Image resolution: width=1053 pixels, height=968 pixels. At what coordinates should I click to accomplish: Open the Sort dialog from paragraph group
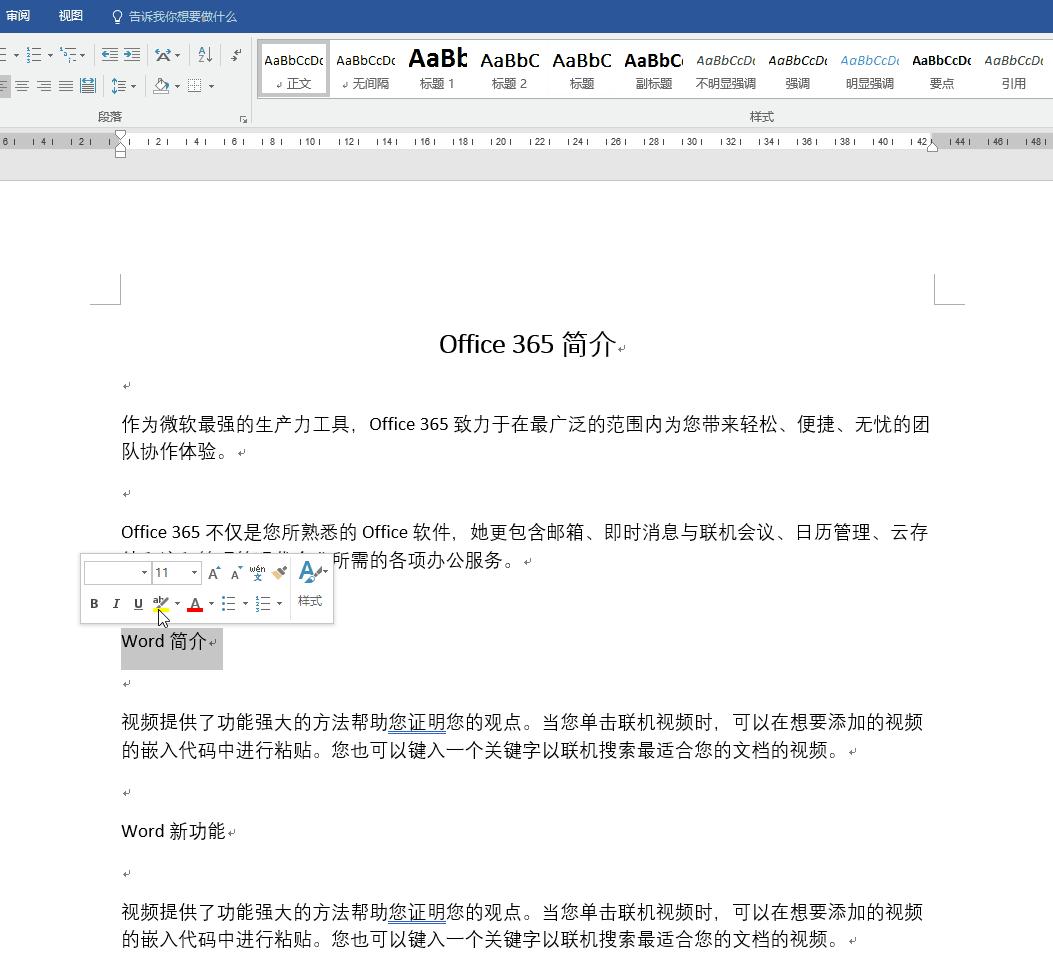tap(204, 55)
